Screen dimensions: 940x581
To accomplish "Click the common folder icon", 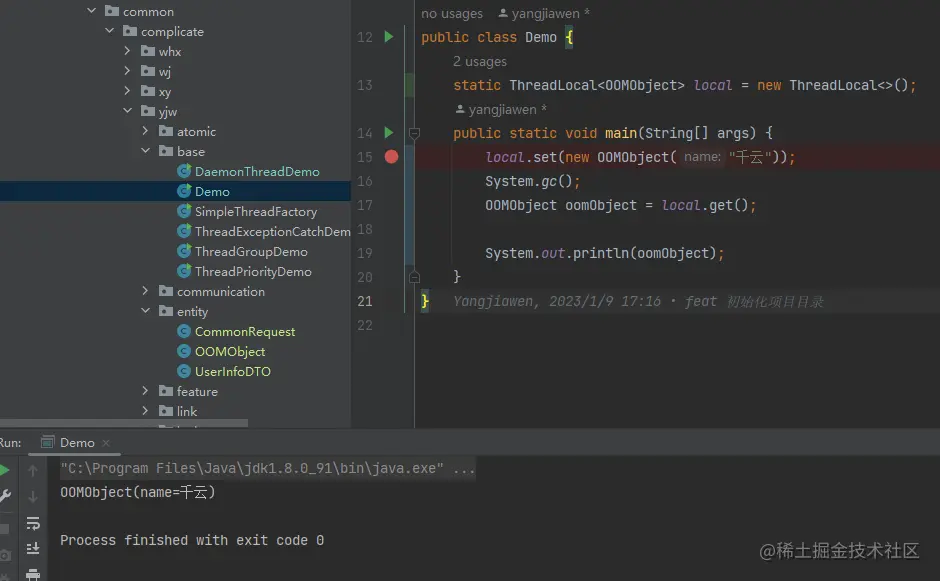I will (x=112, y=11).
